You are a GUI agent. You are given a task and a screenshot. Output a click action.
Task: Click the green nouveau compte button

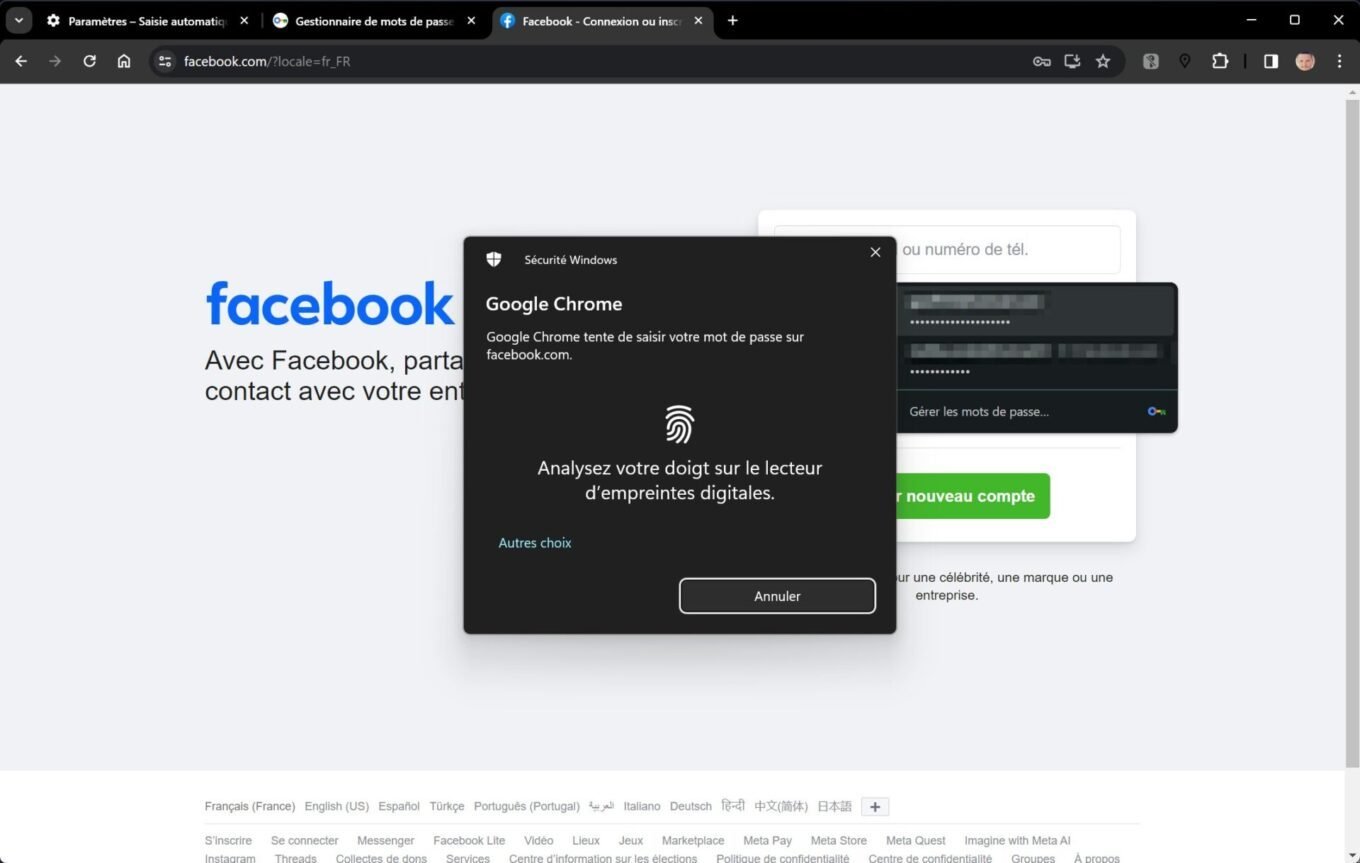pos(973,496)
